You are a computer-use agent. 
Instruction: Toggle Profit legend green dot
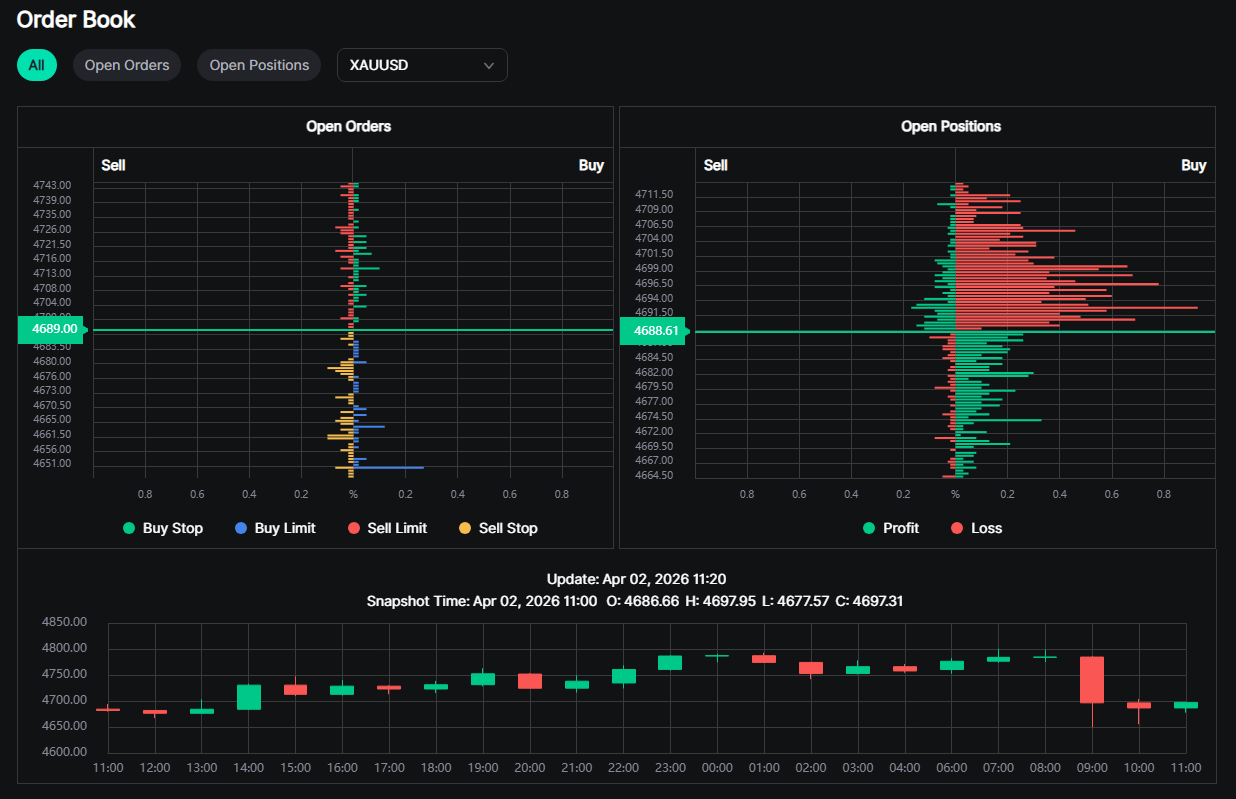[x=869, y=528]
